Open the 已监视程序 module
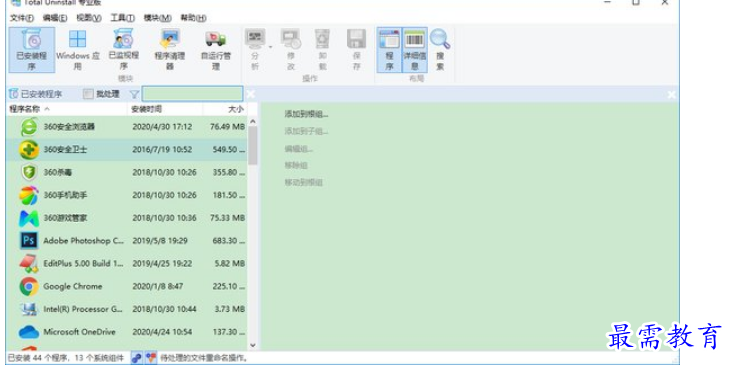Image resolution: width=730 pixels, height=368 pixels. pos(124,50)
